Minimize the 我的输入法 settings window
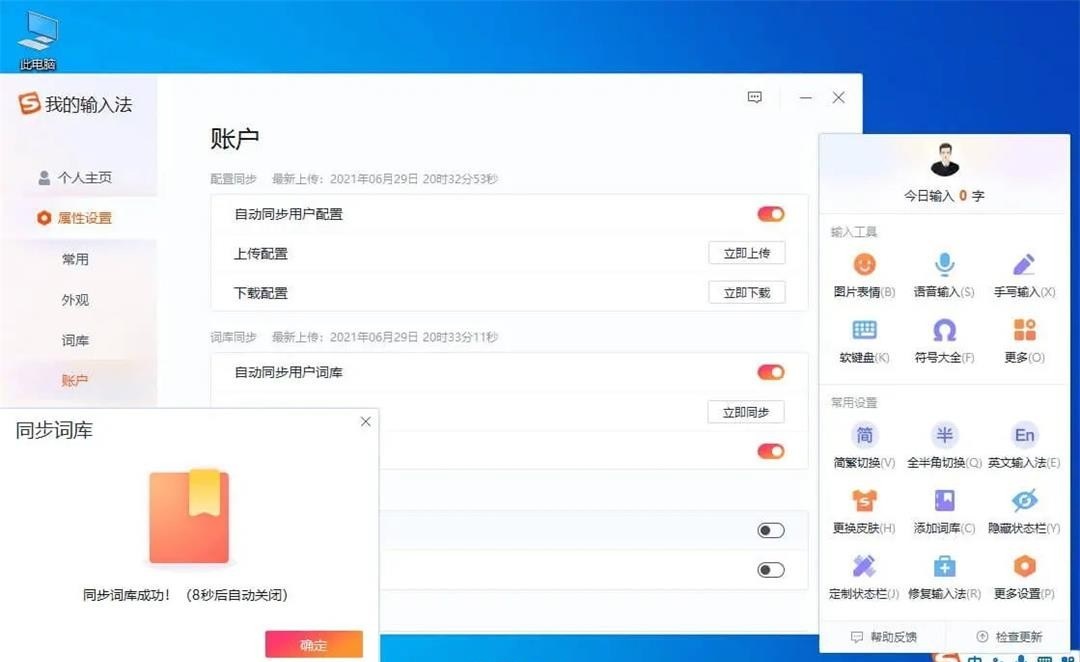The height and width of the screenshot is (662, 1080). click(805, 98)
